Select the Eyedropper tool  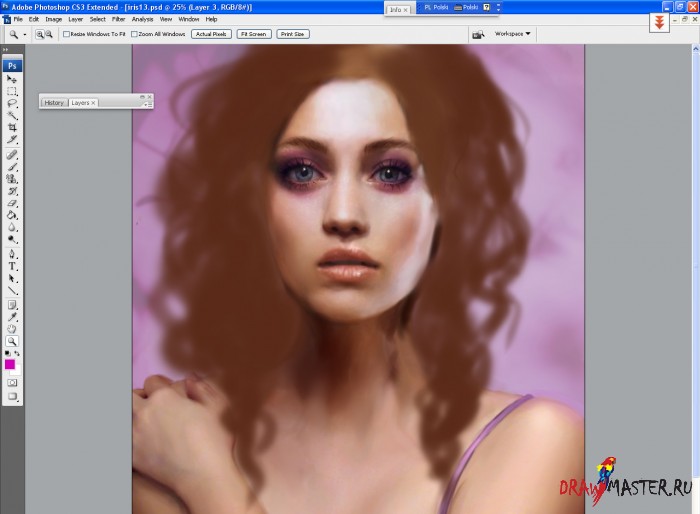12,318
